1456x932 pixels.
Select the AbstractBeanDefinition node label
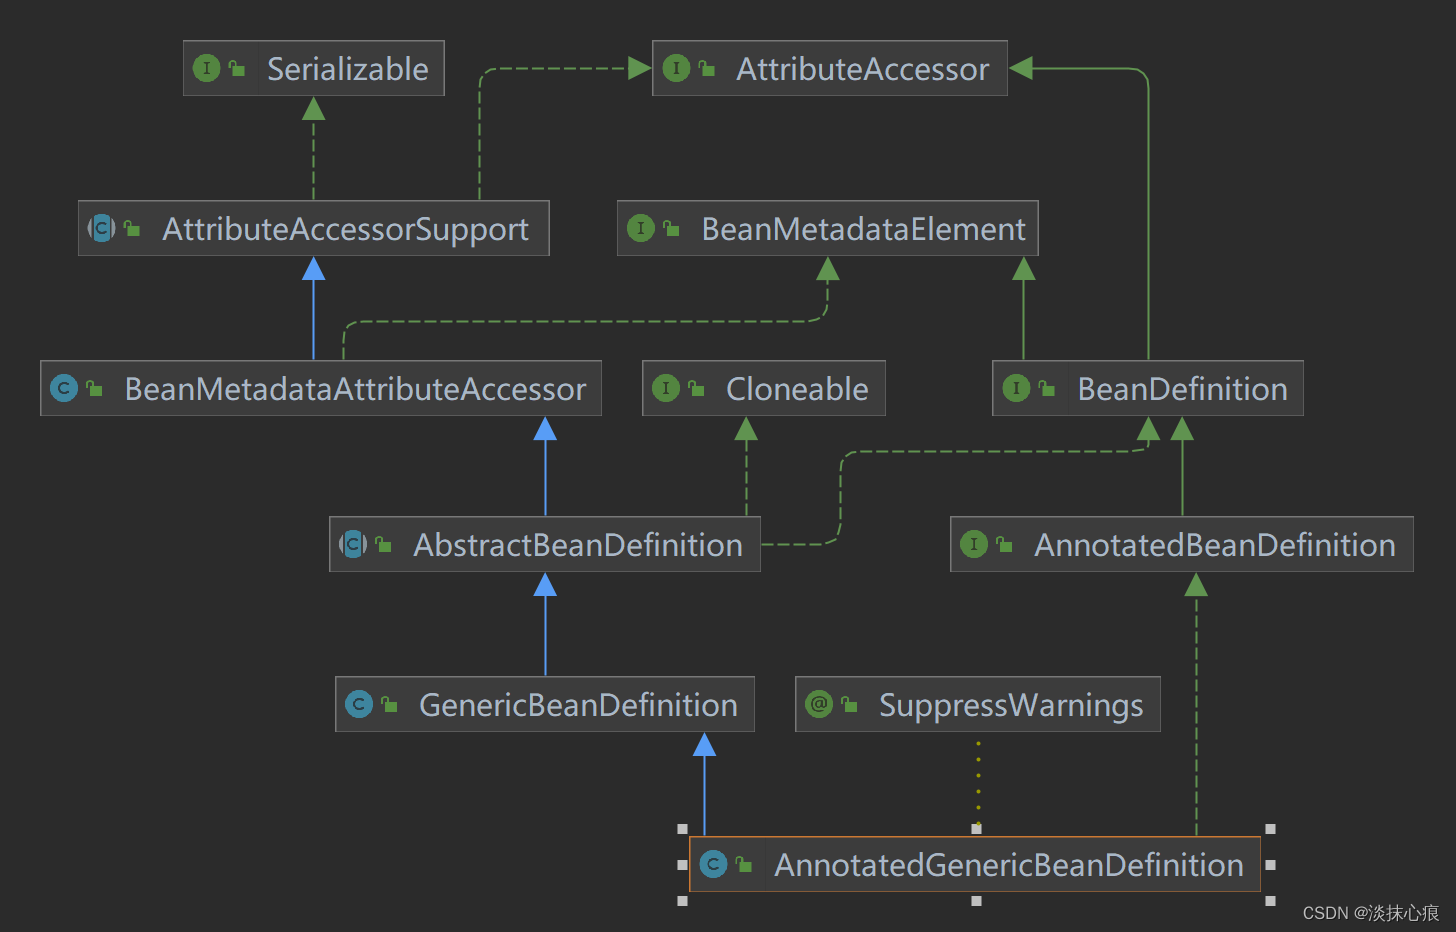[x=578, y=545]
